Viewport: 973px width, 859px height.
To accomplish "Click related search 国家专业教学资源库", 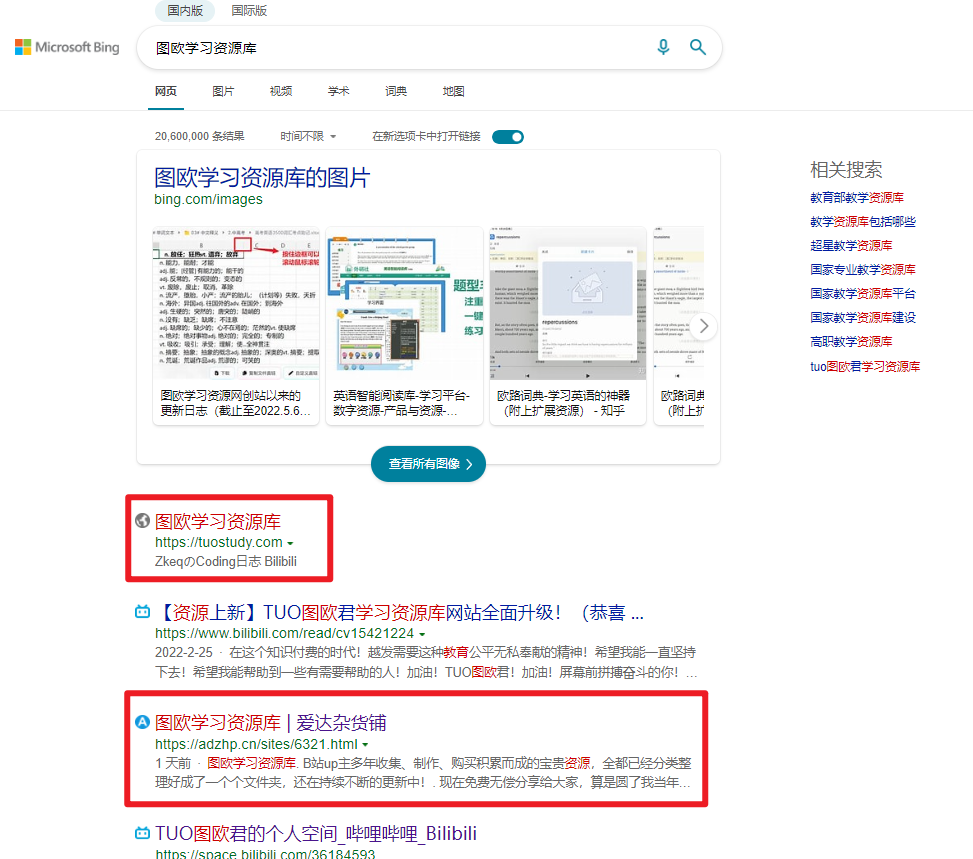I will [863, 269].
